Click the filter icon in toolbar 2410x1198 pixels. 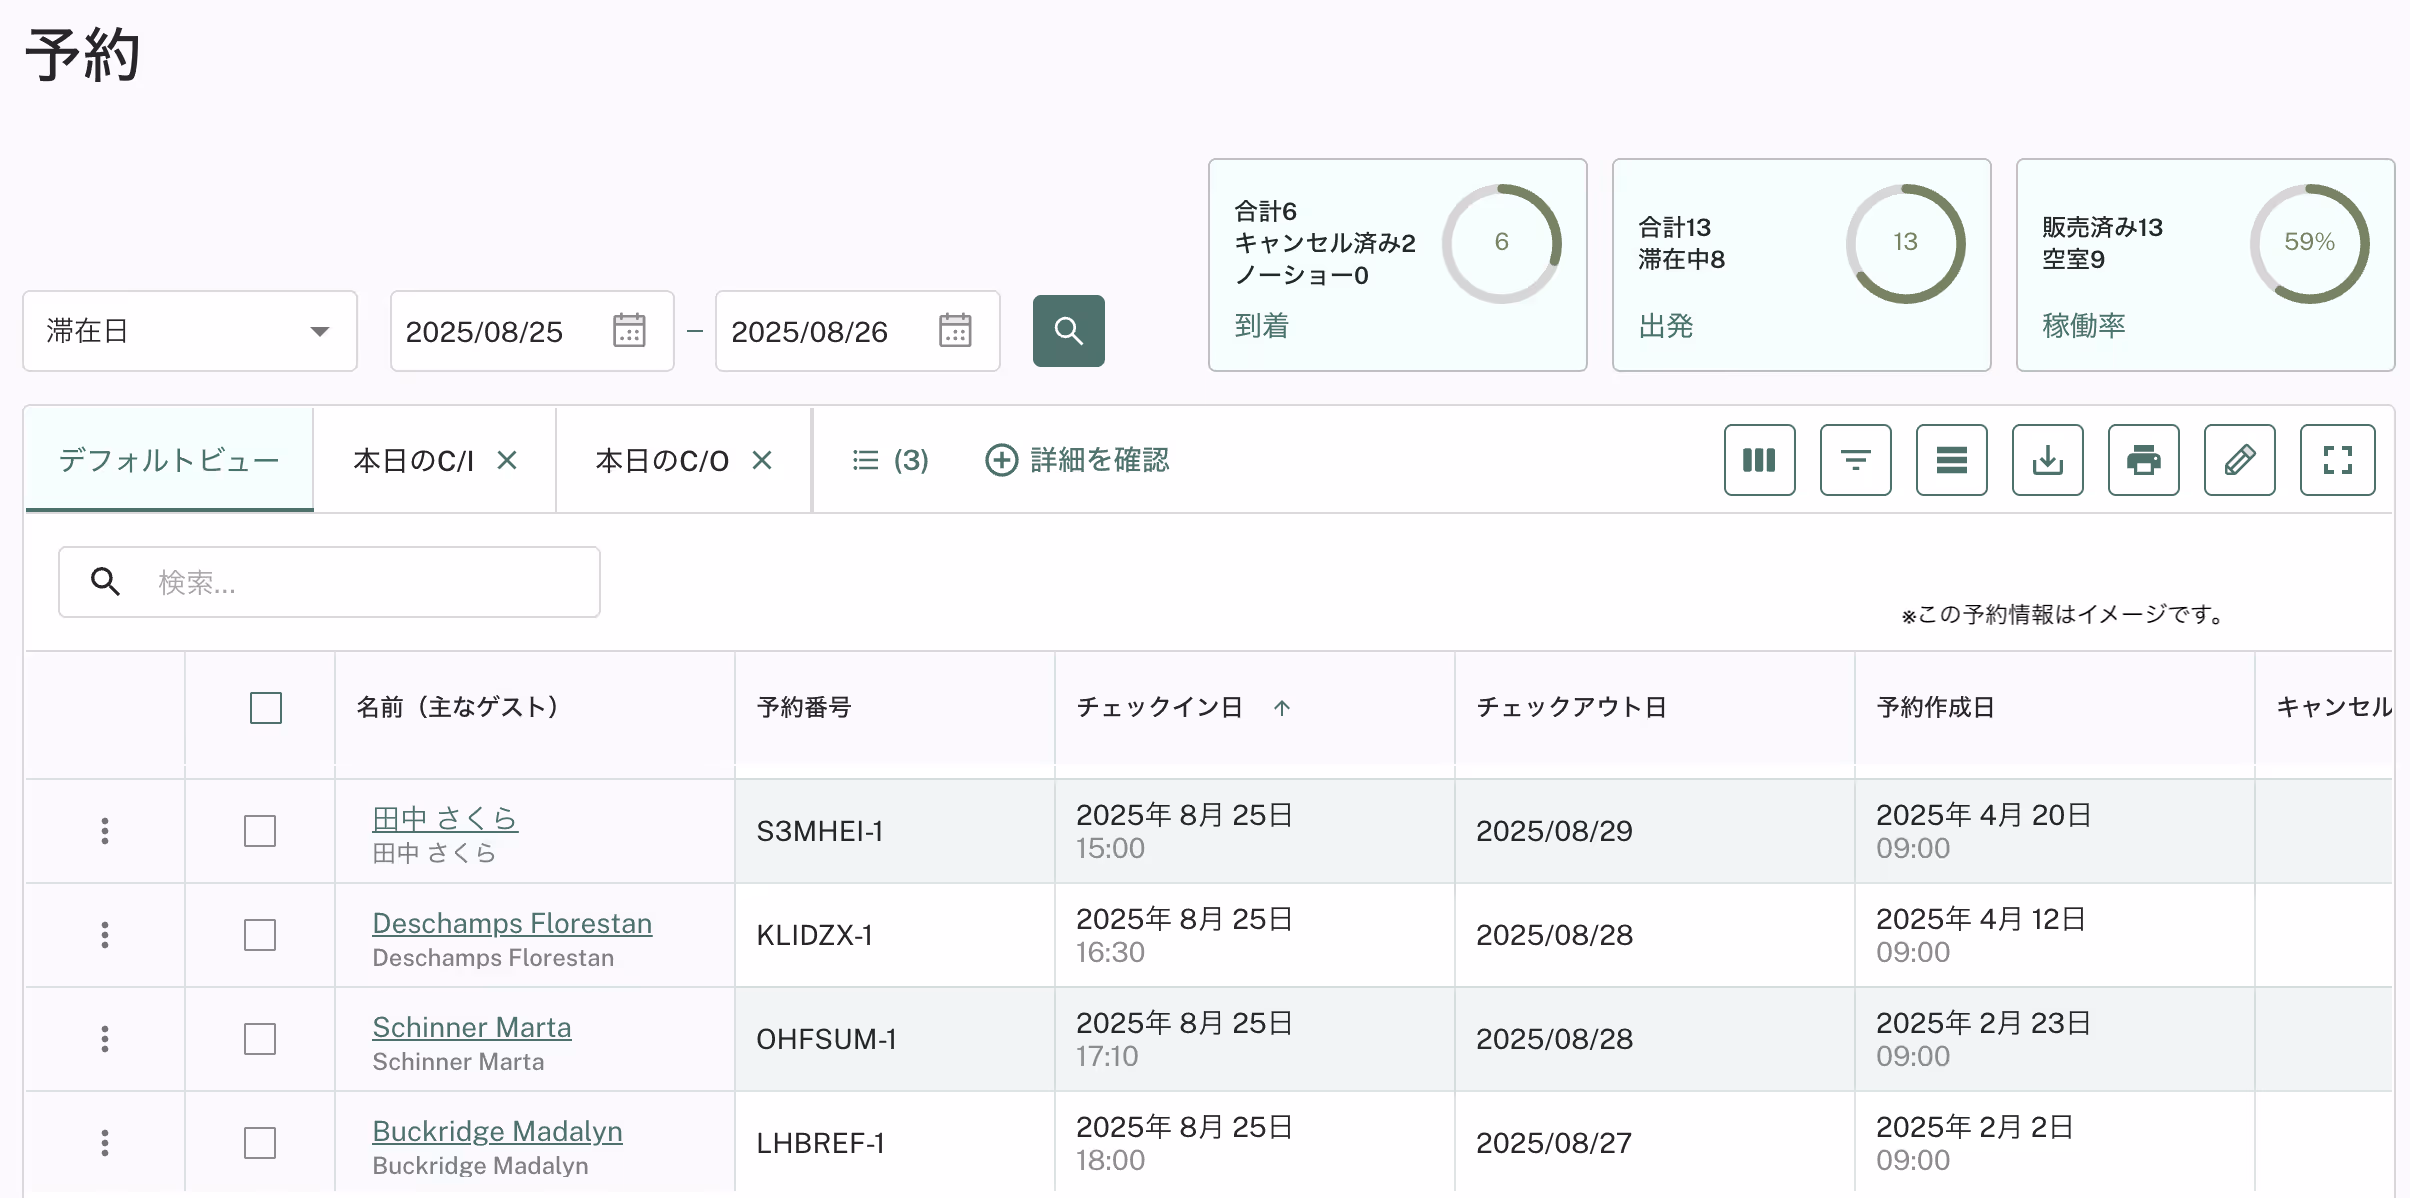(x=1855, y=460)
